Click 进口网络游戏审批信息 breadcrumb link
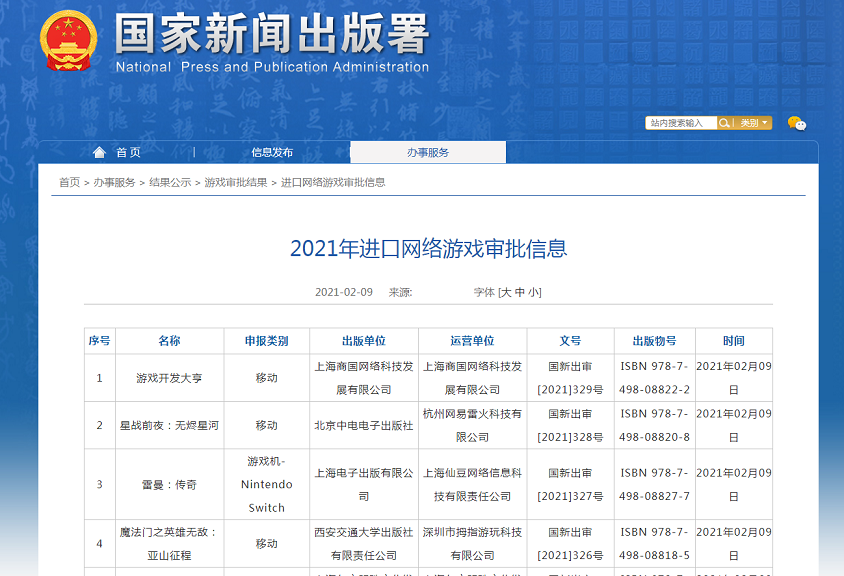Image resolution: width=844 pixels, height=576 pixels. point(333,182)
